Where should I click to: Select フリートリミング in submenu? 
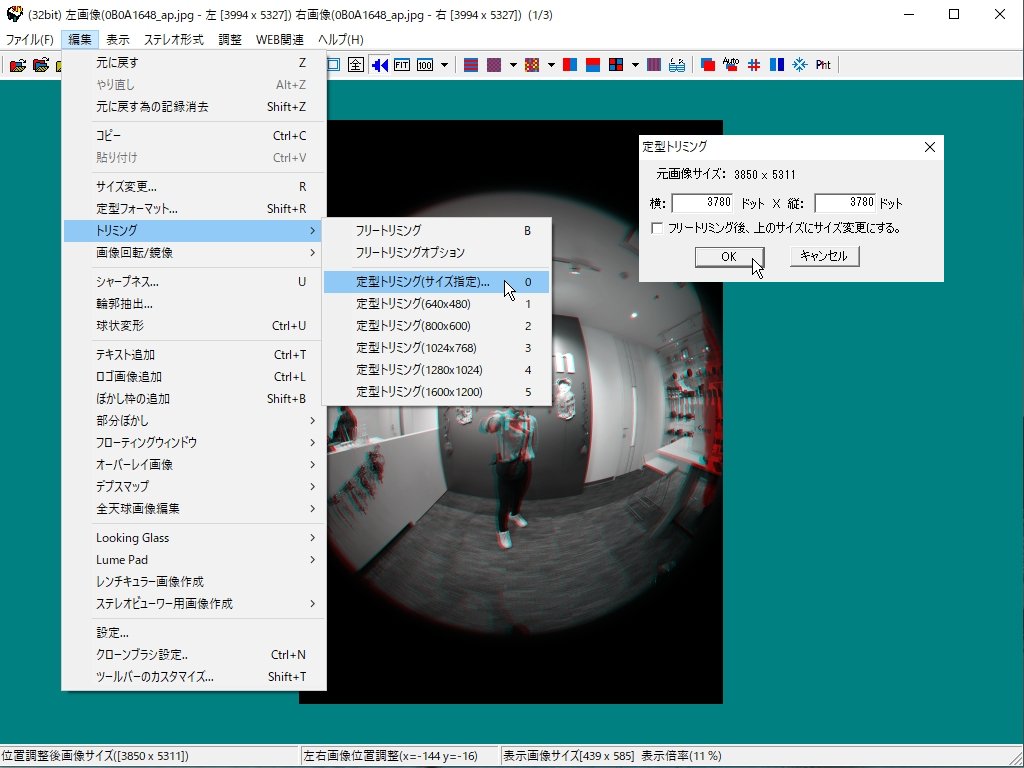(436, 231)
